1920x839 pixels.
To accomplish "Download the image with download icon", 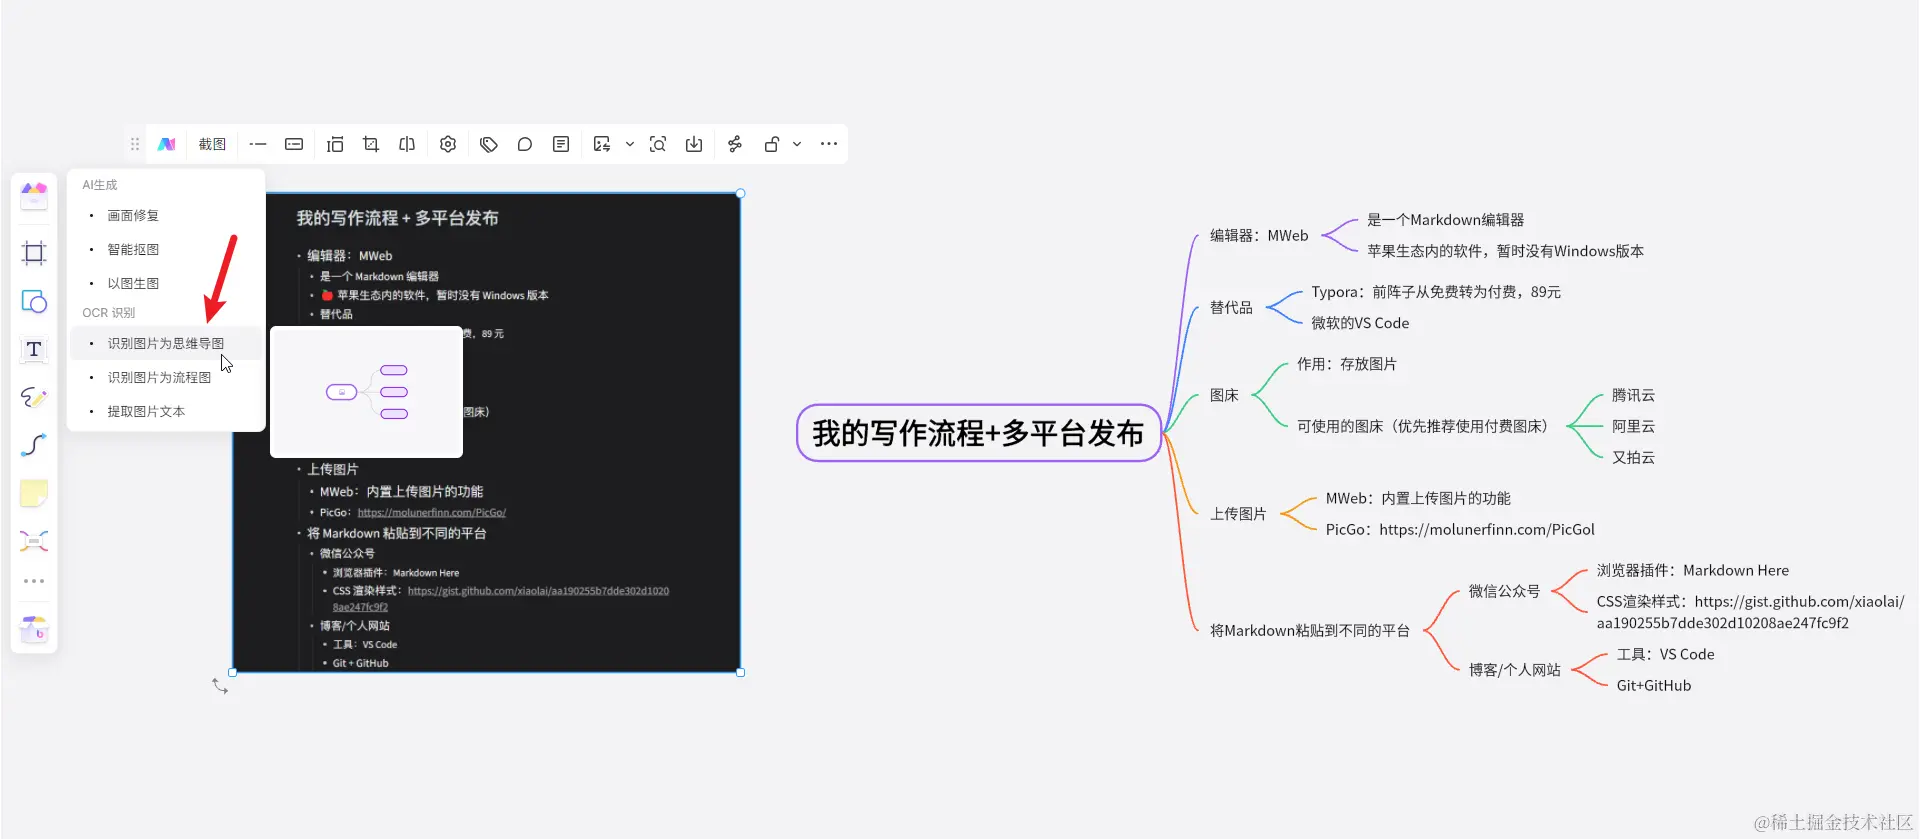I will click(x=694, y=144).
